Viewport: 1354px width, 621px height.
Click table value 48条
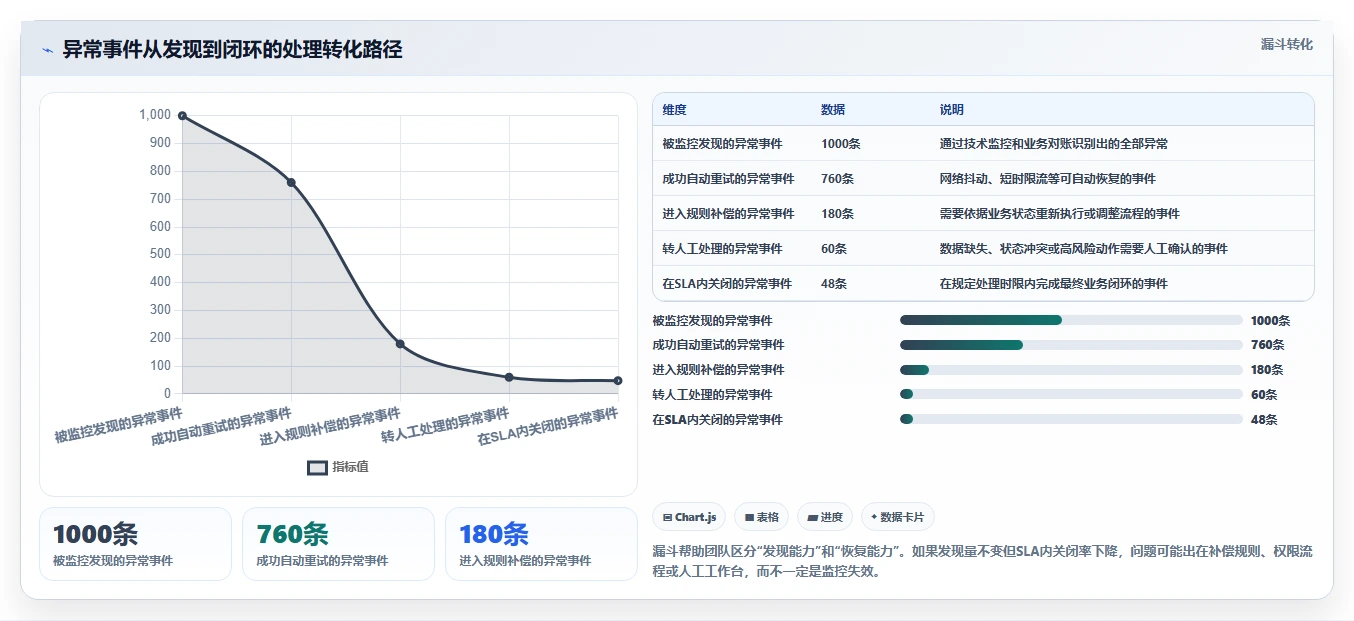tap(834, 284)
